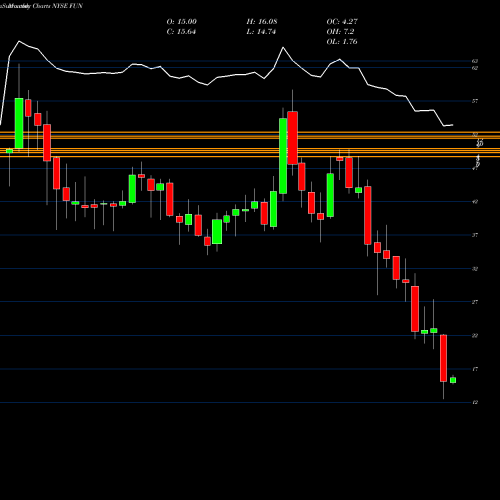Click the OH: 7.2 reading
Screen dimensions: 500x500
tap(340, 32)
